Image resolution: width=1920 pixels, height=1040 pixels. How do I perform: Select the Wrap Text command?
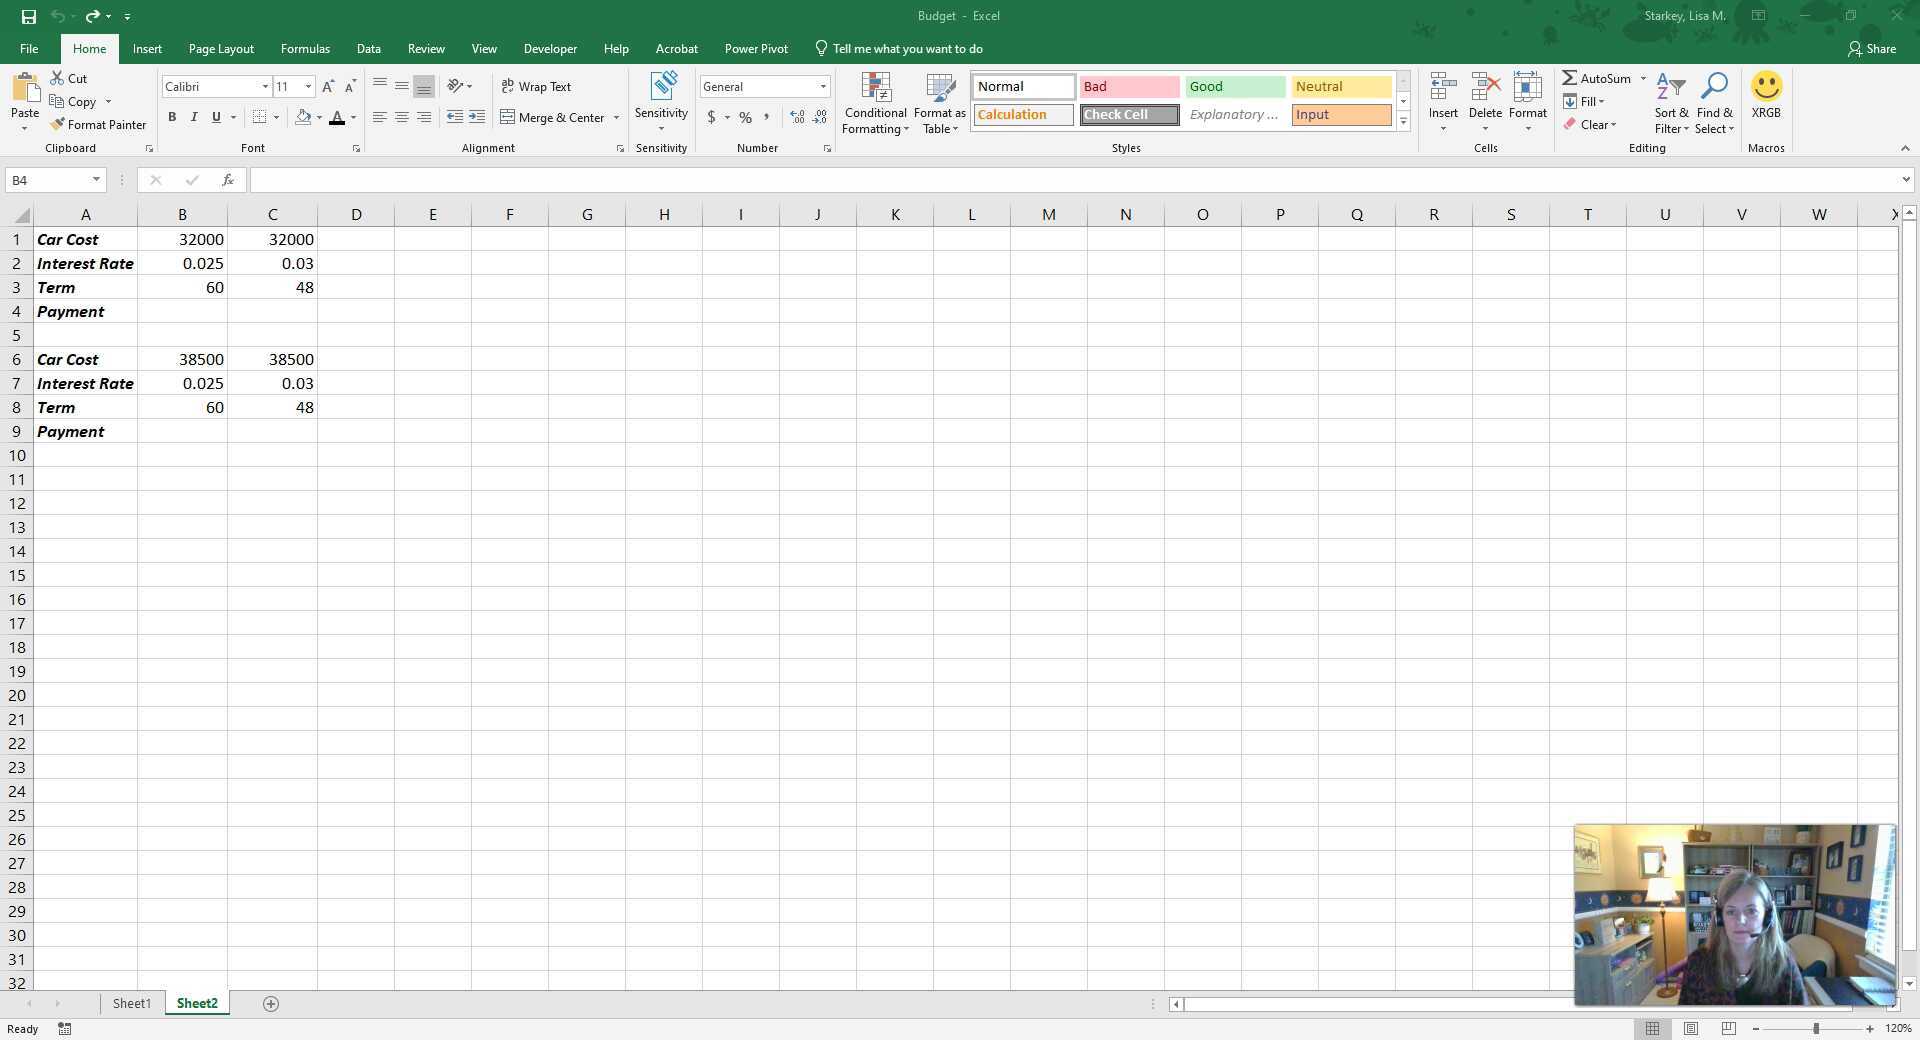tap(537, 86)
